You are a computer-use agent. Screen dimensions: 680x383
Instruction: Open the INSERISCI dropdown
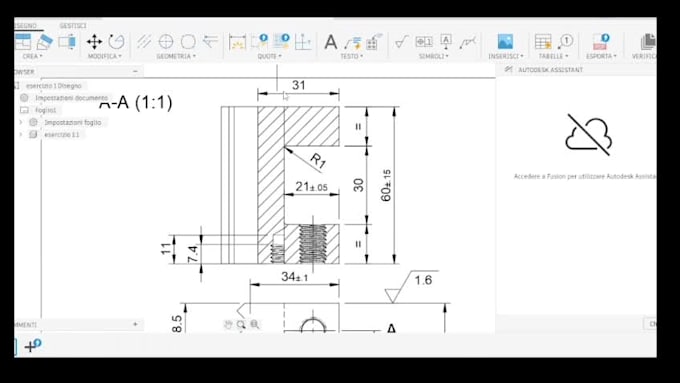[x=506, y=56]
